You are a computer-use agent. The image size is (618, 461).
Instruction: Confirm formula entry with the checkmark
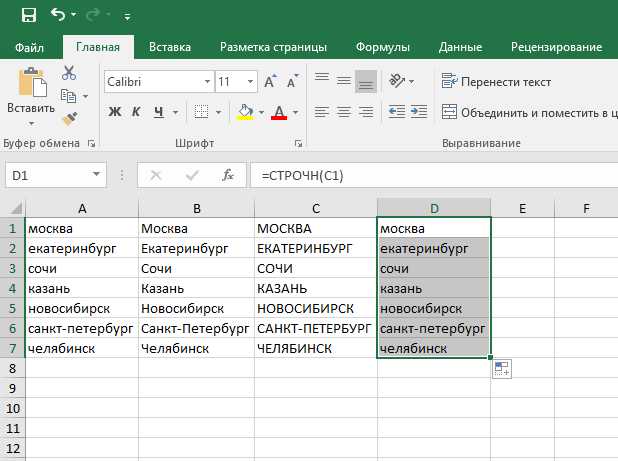pyautogui.click(x=192, y=175)
